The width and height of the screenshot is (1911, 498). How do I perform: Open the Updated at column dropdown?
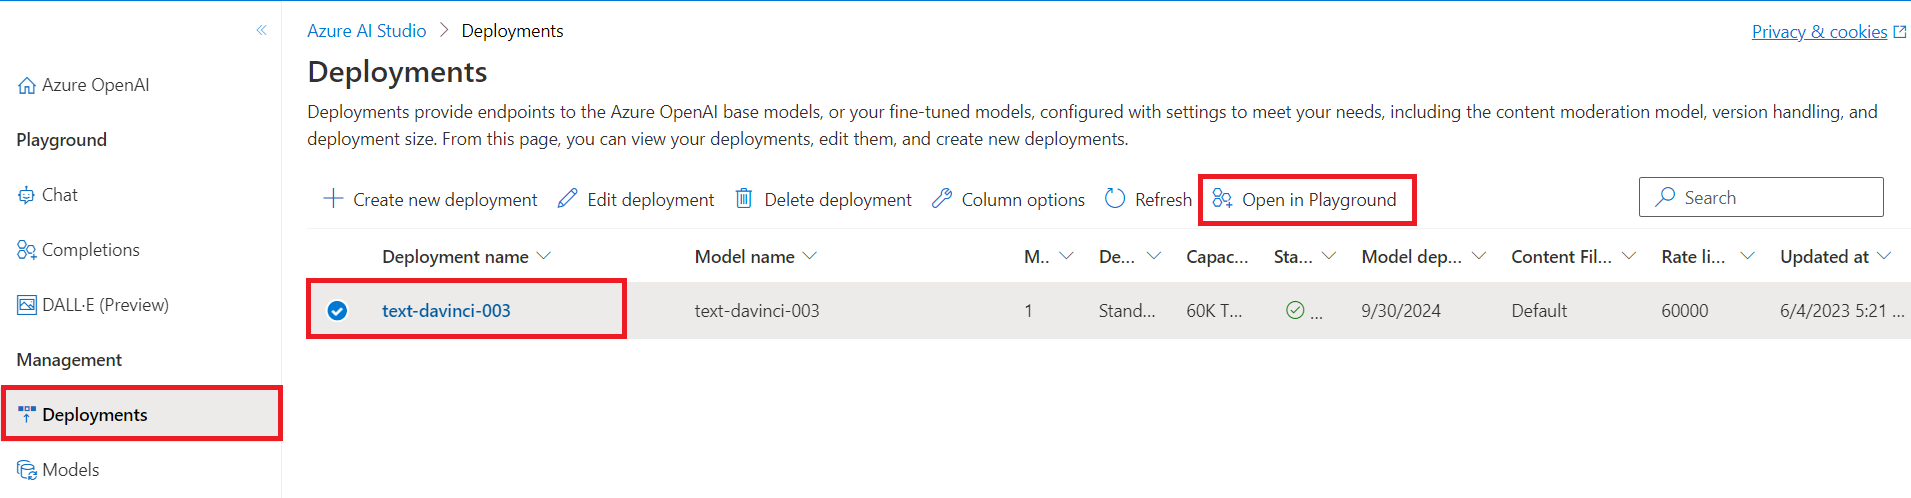click(1884, 256)
